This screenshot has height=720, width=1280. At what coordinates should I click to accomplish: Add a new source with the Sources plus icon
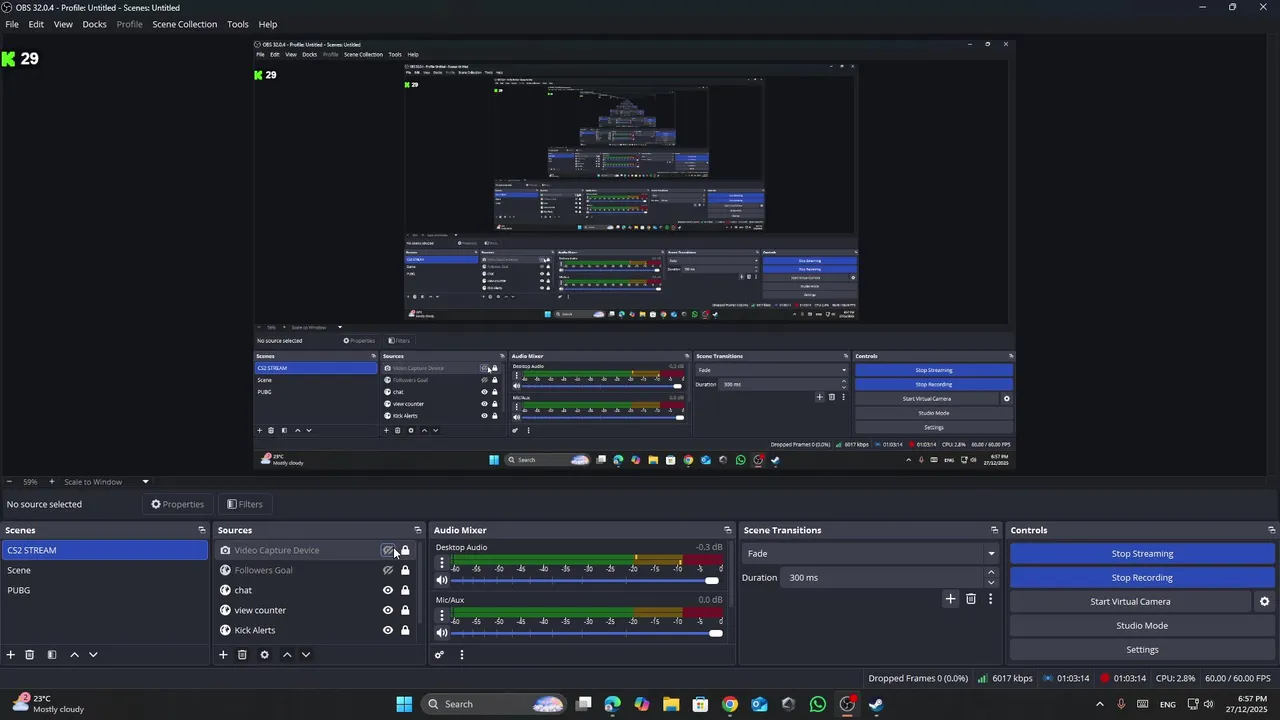223,655
